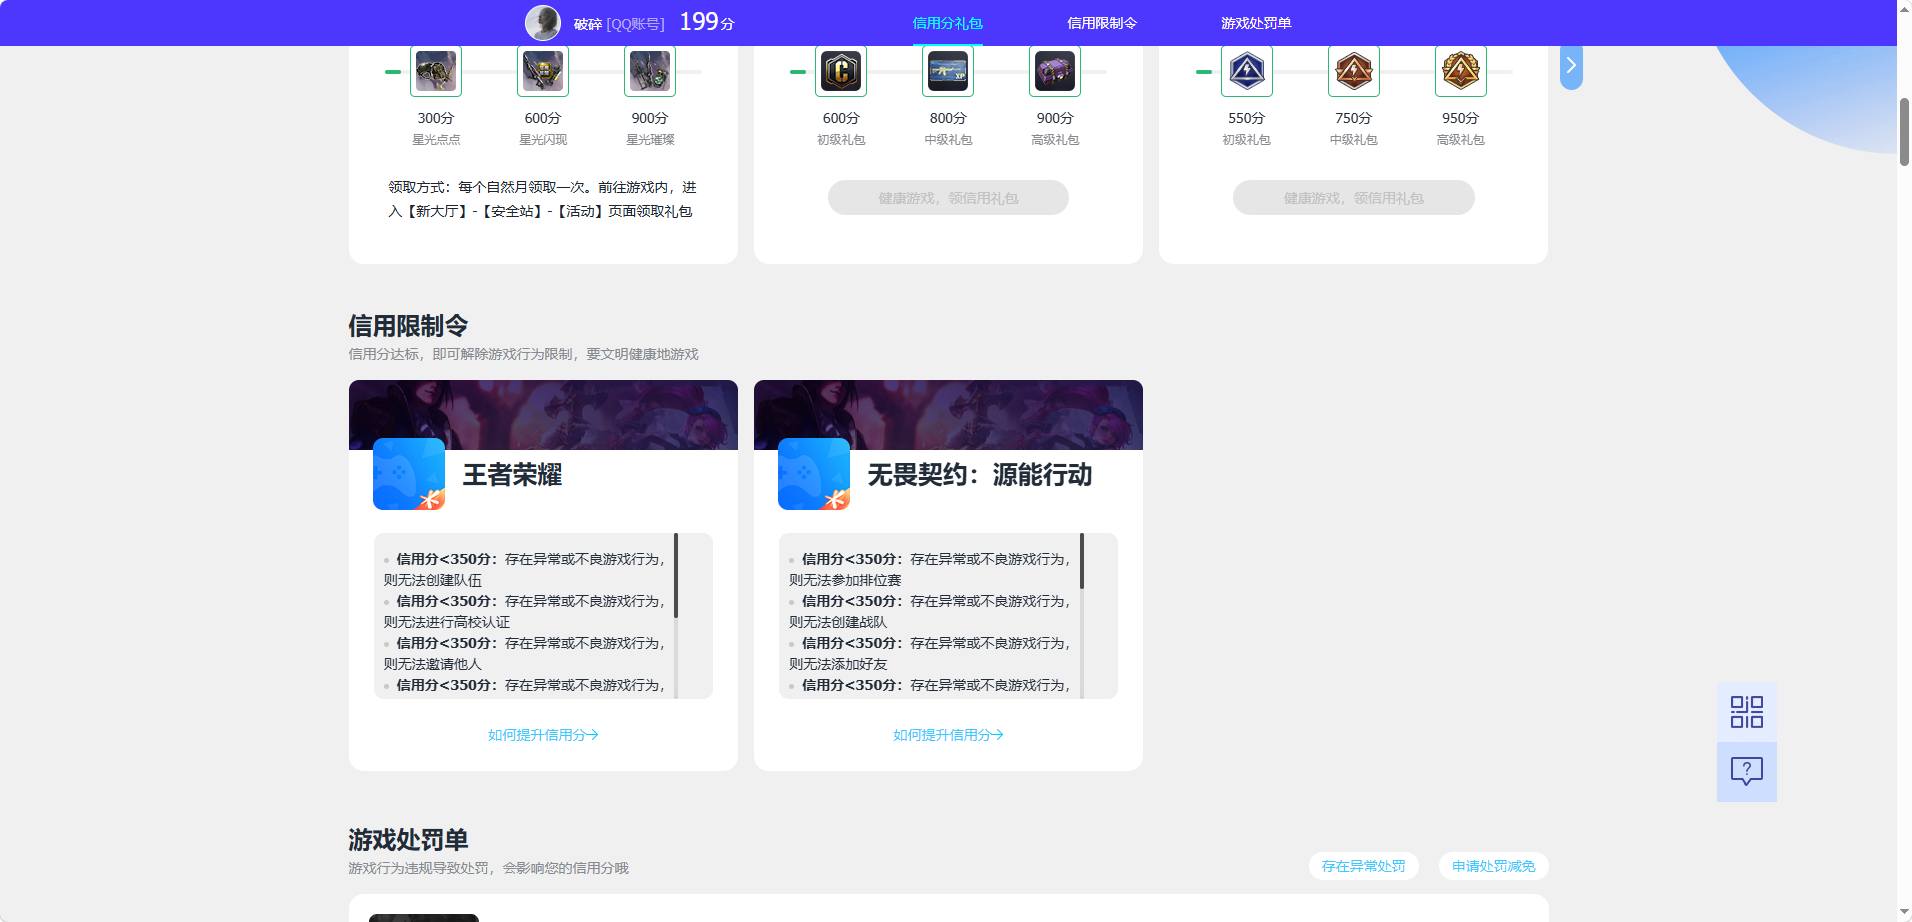Click the 则无法创建战队 restriction text

(x=838, y=622)
